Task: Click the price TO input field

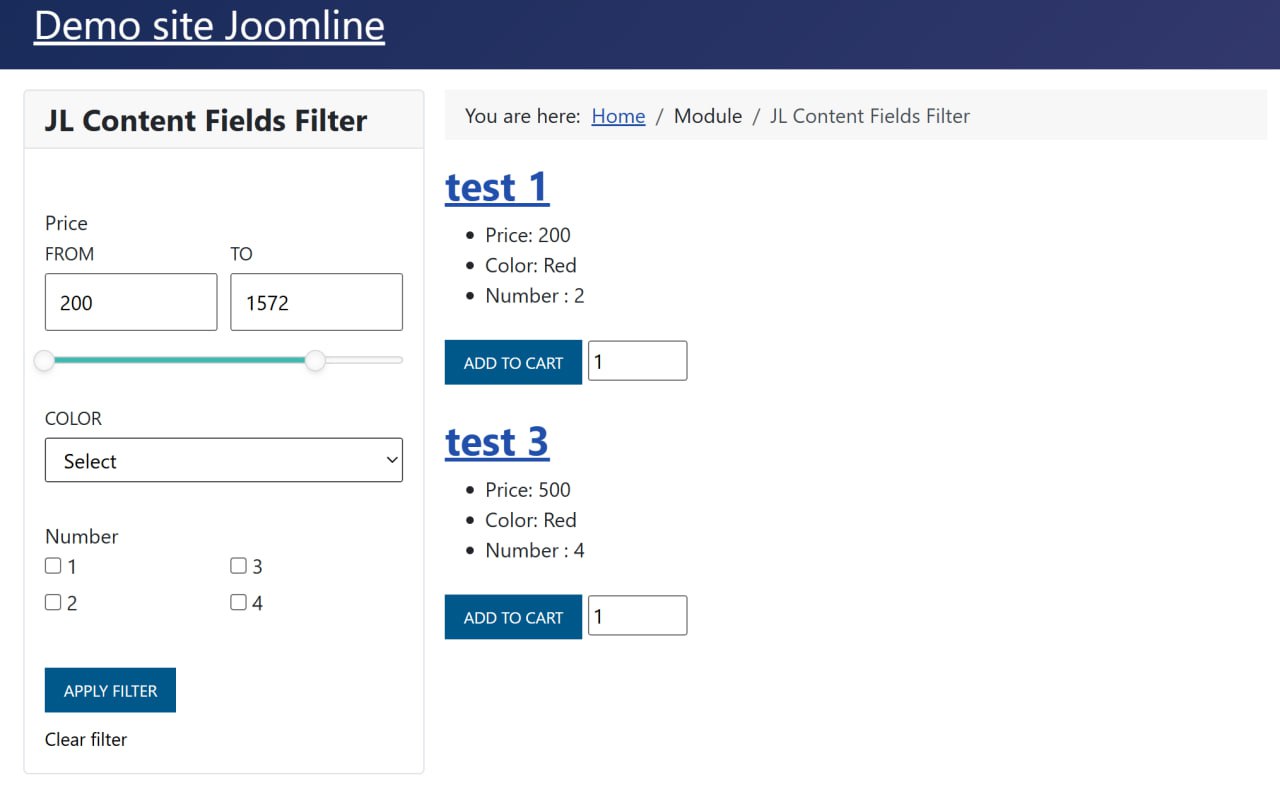Action: [x=316, y=301]
